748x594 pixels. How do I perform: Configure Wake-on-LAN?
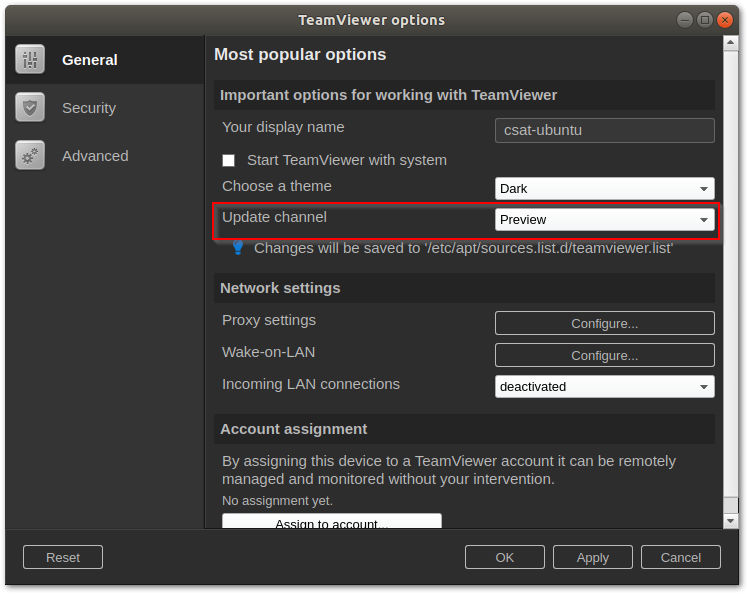click(604, 355)
